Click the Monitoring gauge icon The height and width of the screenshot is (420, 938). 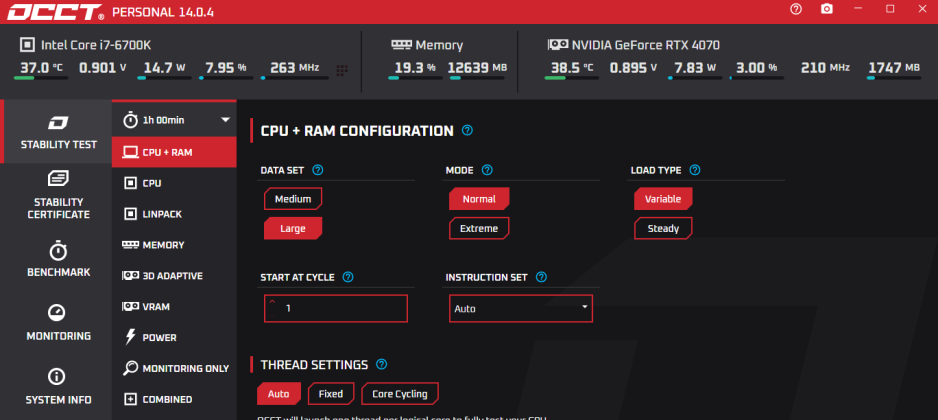click(x=56, y=313)
